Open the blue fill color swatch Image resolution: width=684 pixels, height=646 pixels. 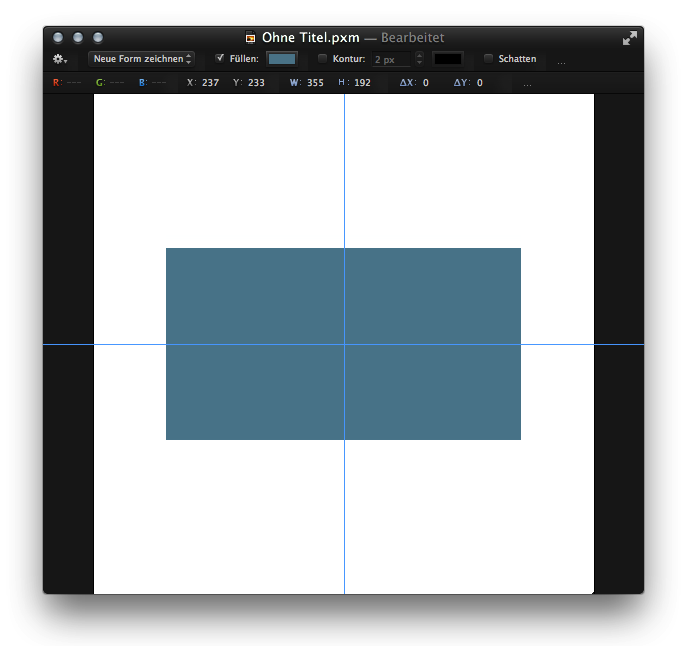(x=282, y=59)
